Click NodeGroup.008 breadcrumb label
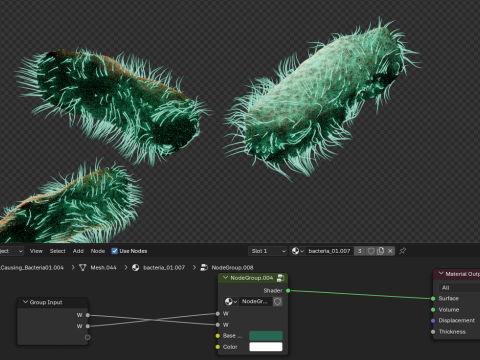 [232, 268]
